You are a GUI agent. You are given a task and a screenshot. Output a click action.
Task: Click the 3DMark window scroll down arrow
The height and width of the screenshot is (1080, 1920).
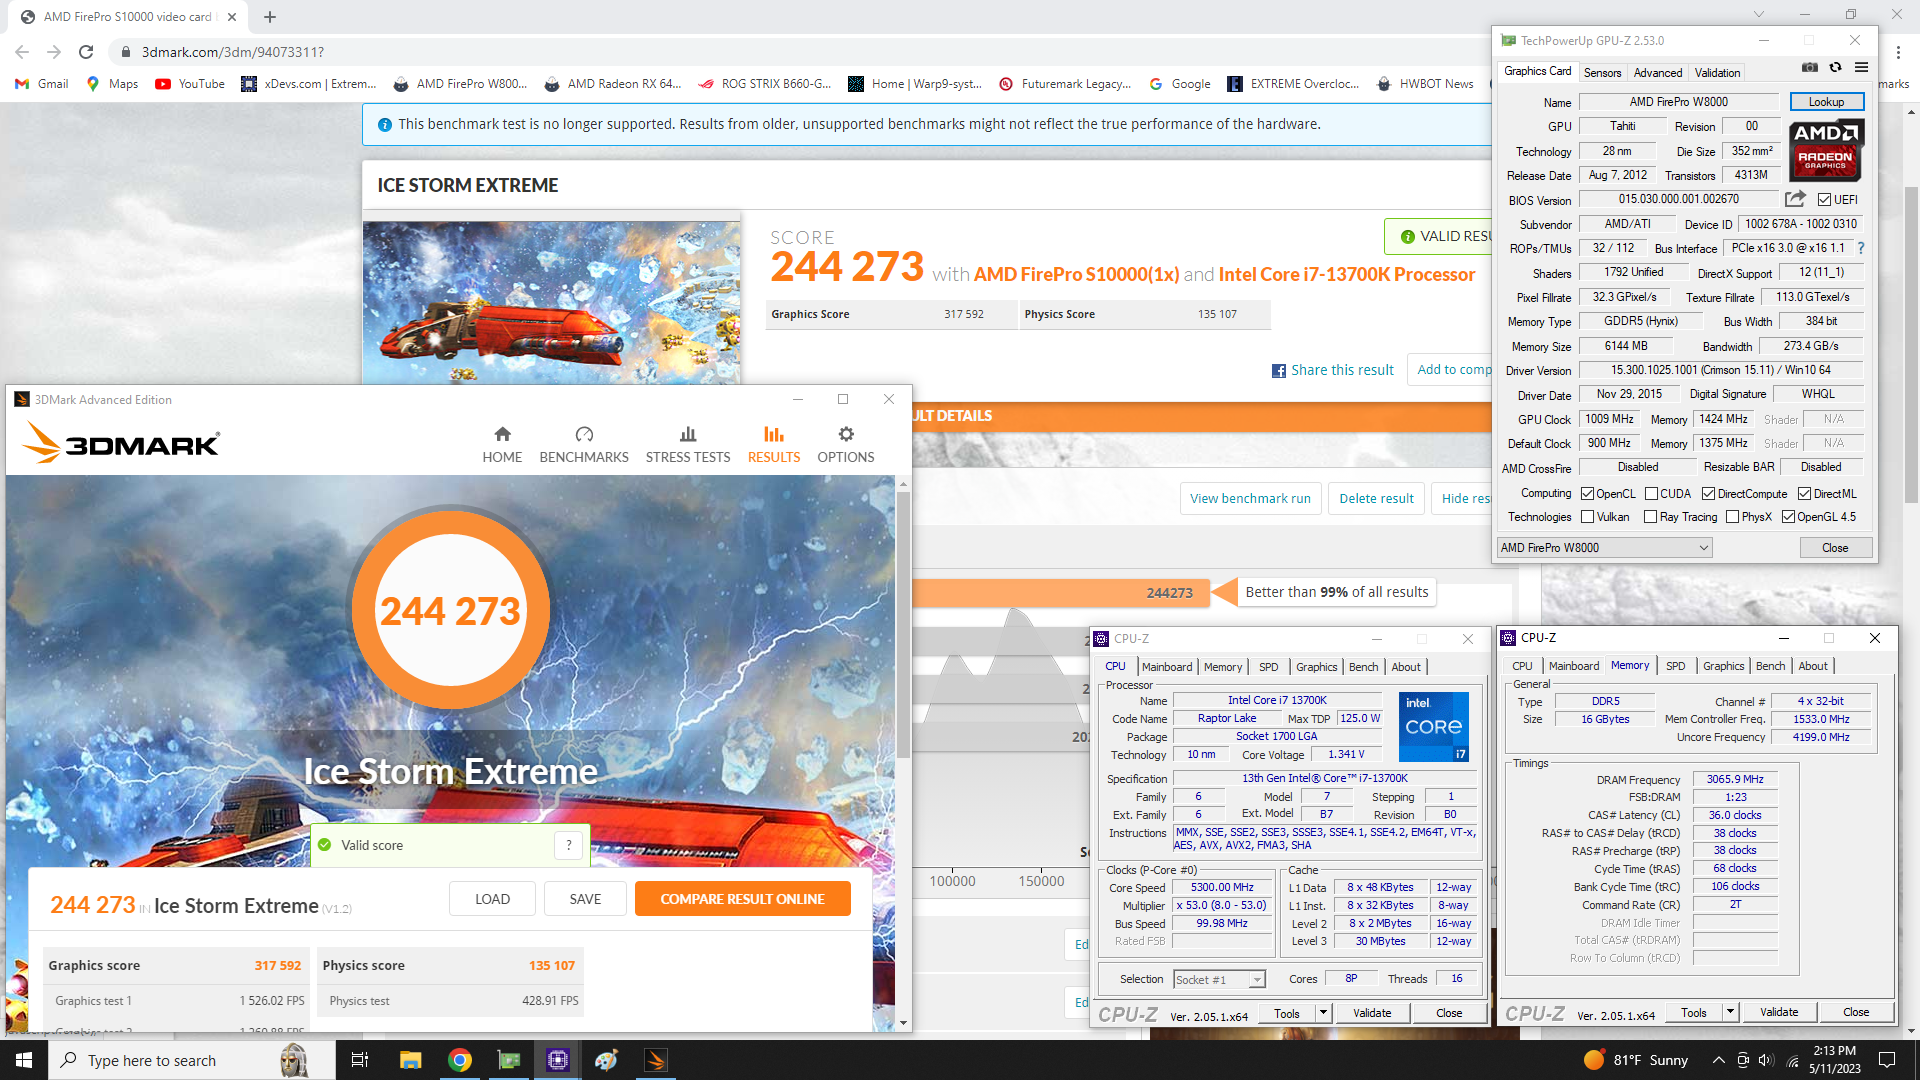click(x=903, y=1023)
